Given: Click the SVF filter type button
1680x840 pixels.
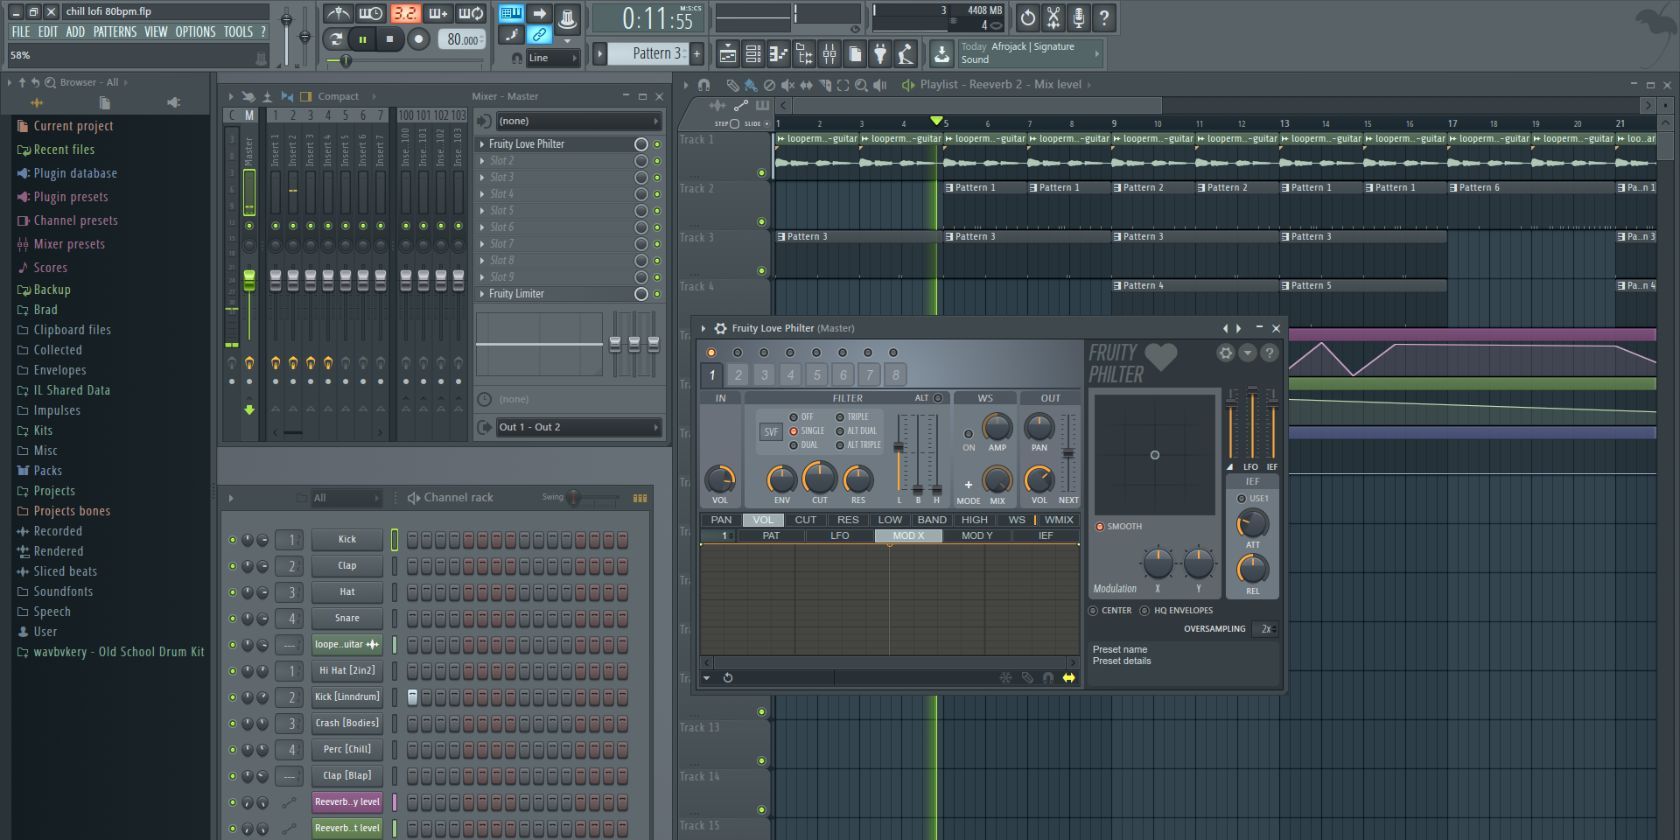Looking at the screenshot, I should coord(770,432).
